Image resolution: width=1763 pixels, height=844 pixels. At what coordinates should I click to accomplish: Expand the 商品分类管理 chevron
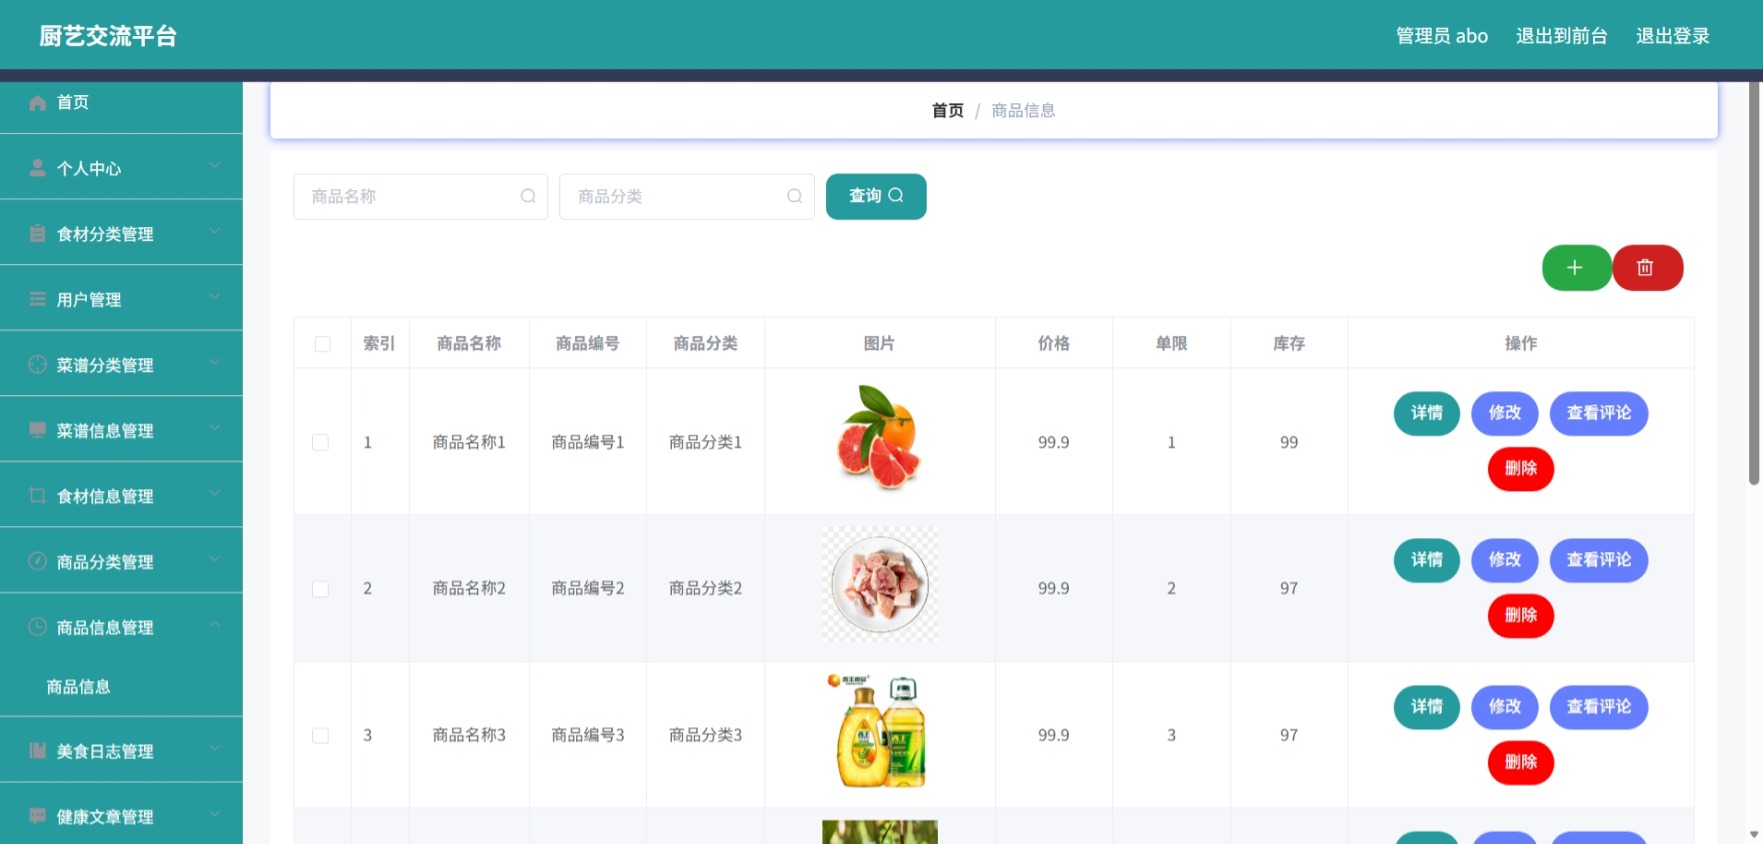pos(215,558)
